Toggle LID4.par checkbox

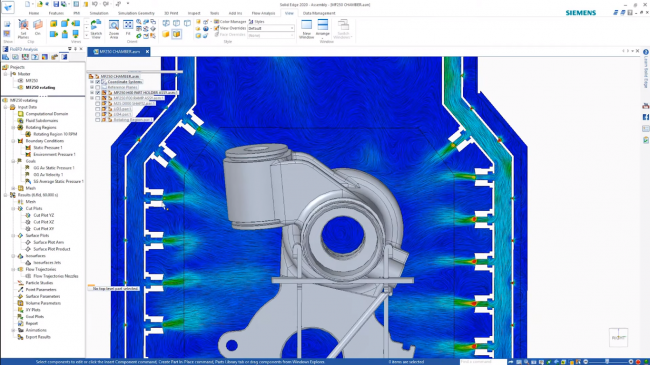[98, 114]
